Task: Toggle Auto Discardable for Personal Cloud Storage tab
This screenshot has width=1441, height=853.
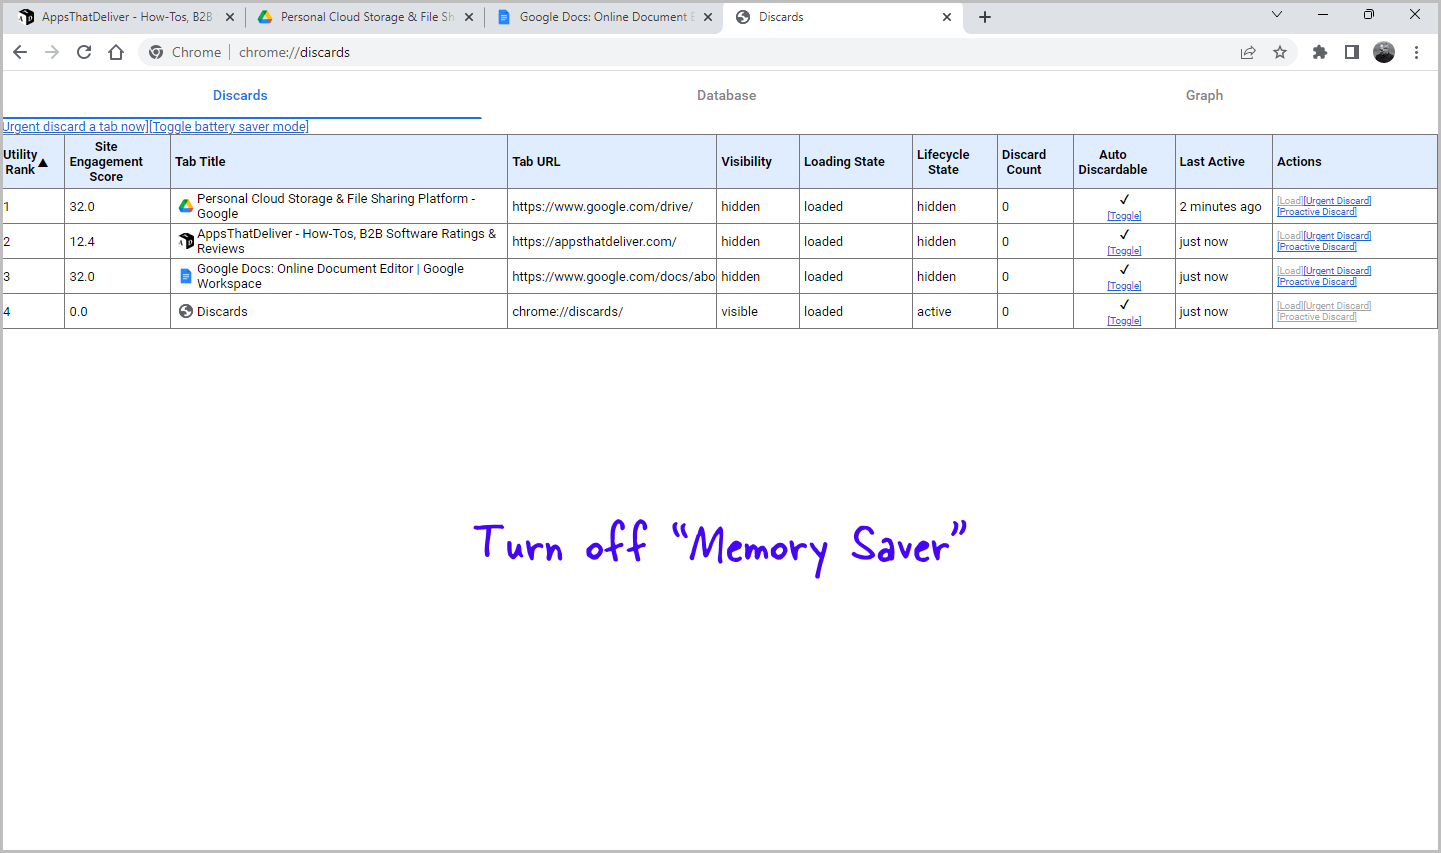Action: pyautogui.click(x=1124, y=215)
